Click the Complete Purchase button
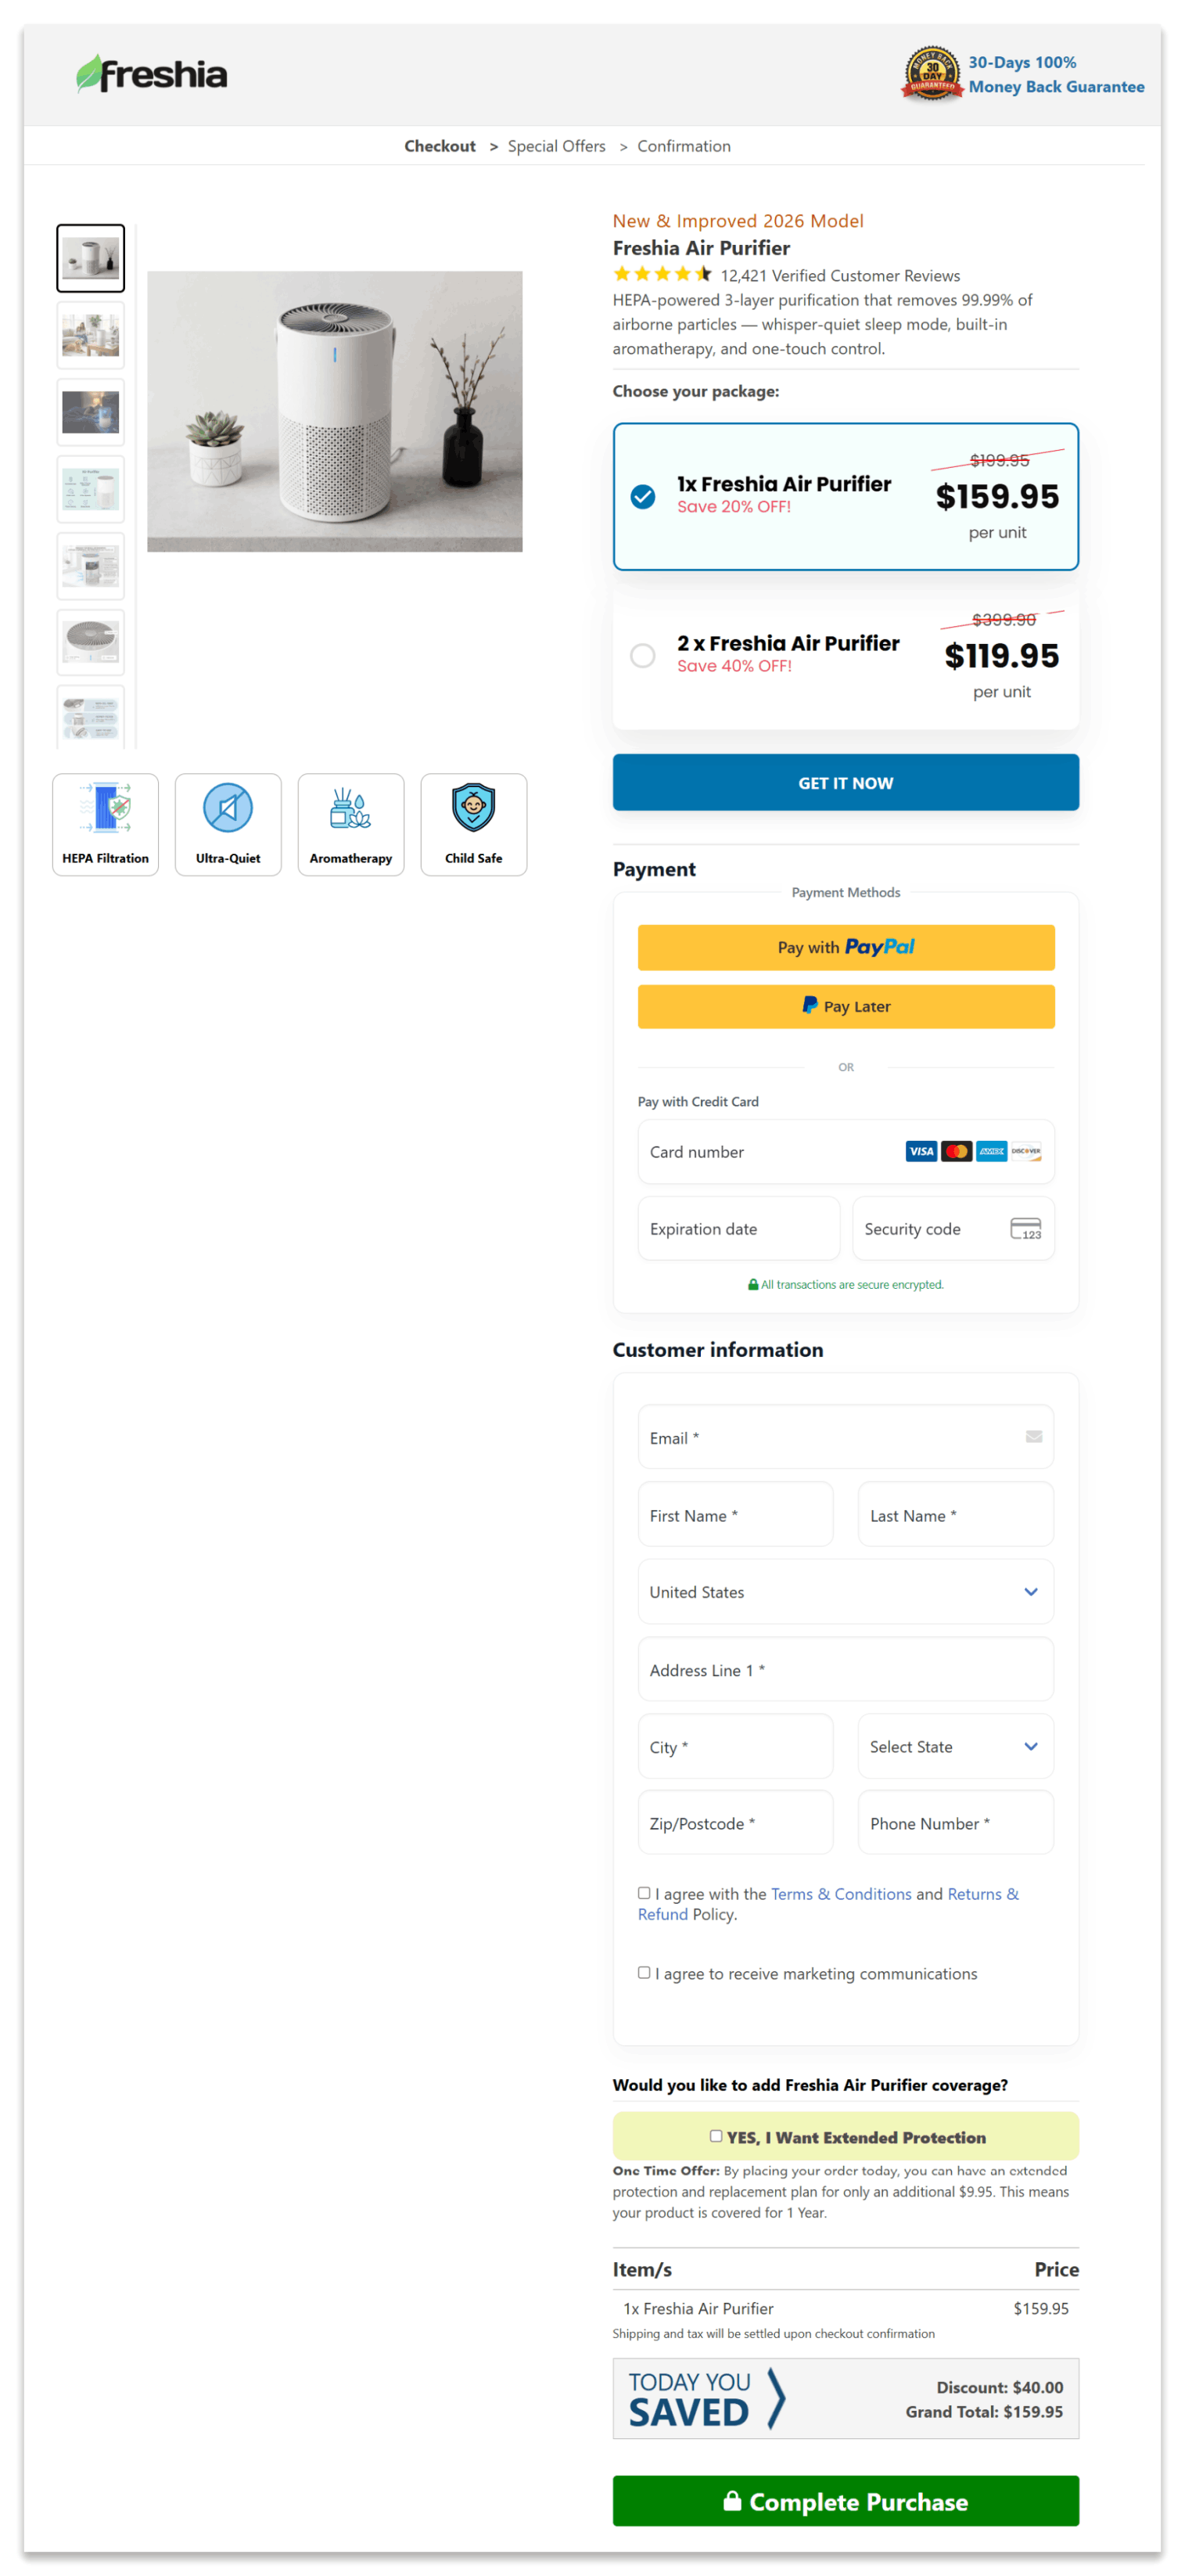Screen dimensions: 1185x2576 (x=846, y=2501)
